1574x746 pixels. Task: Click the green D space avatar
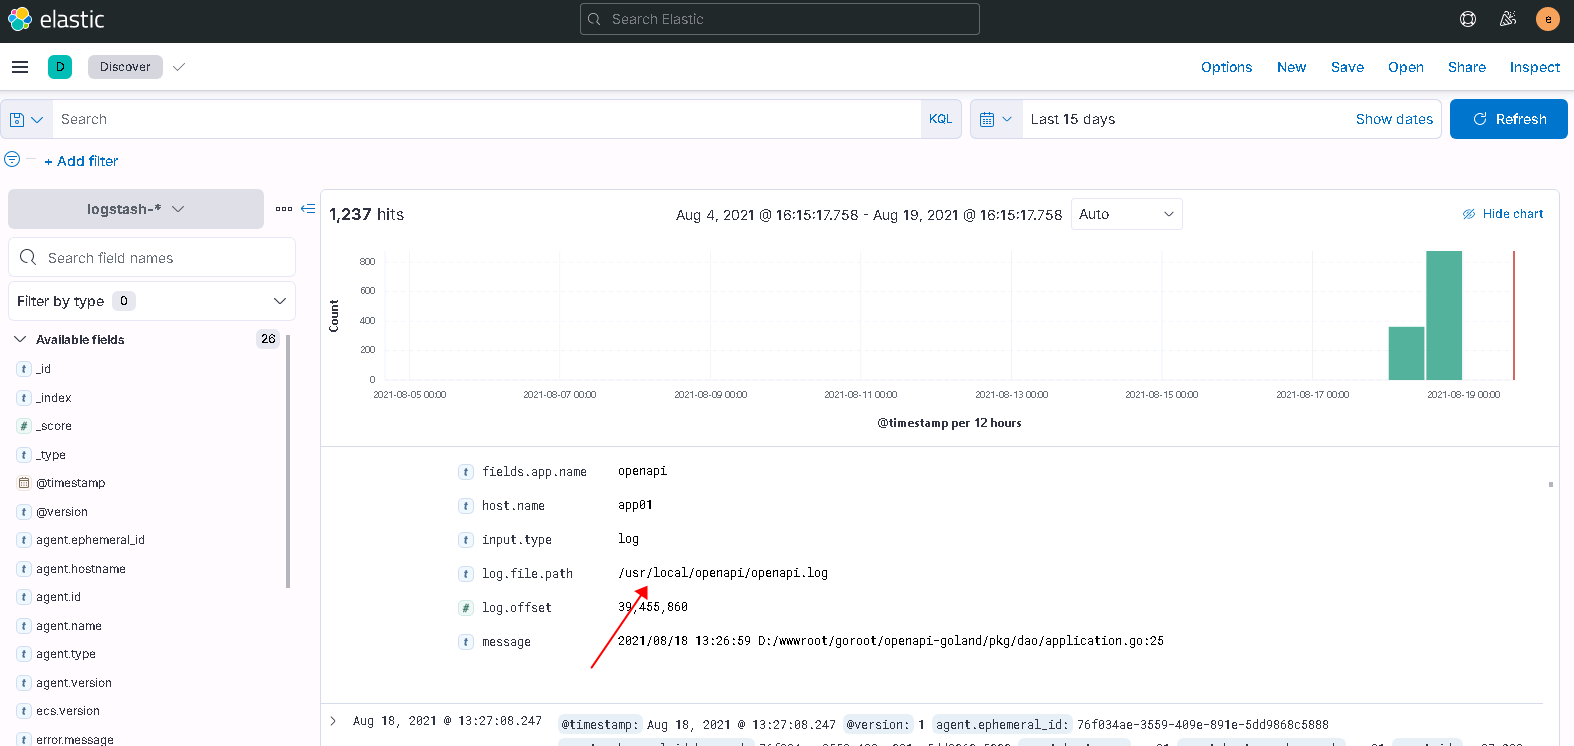point(60,67)
